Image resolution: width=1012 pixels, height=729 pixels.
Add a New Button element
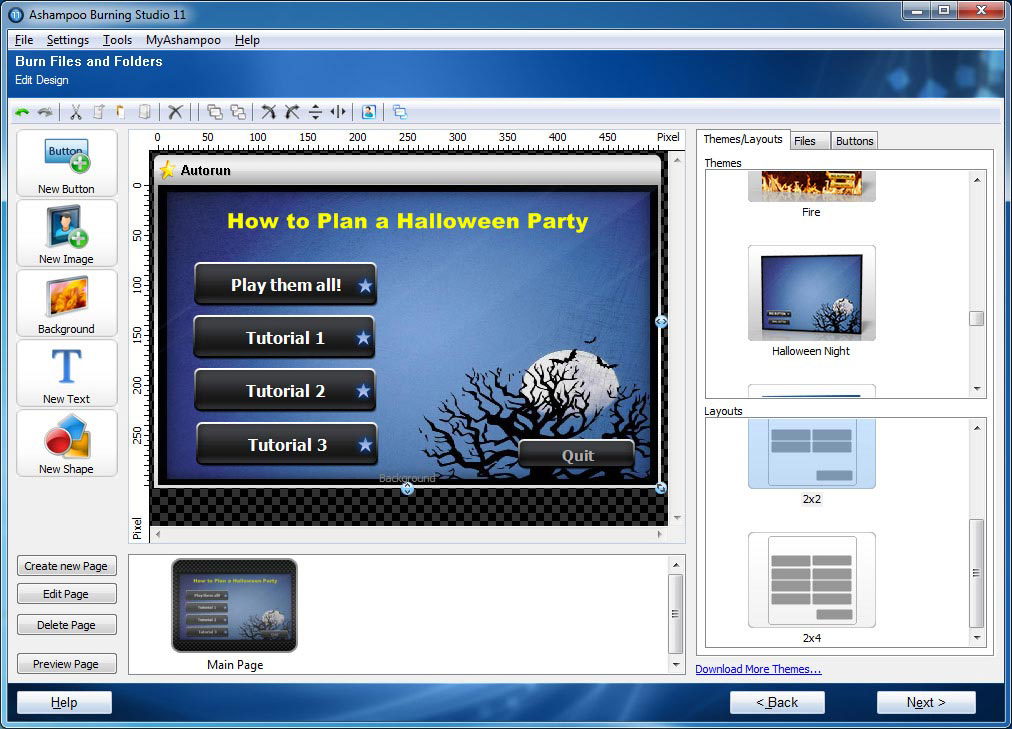[67, 164]
